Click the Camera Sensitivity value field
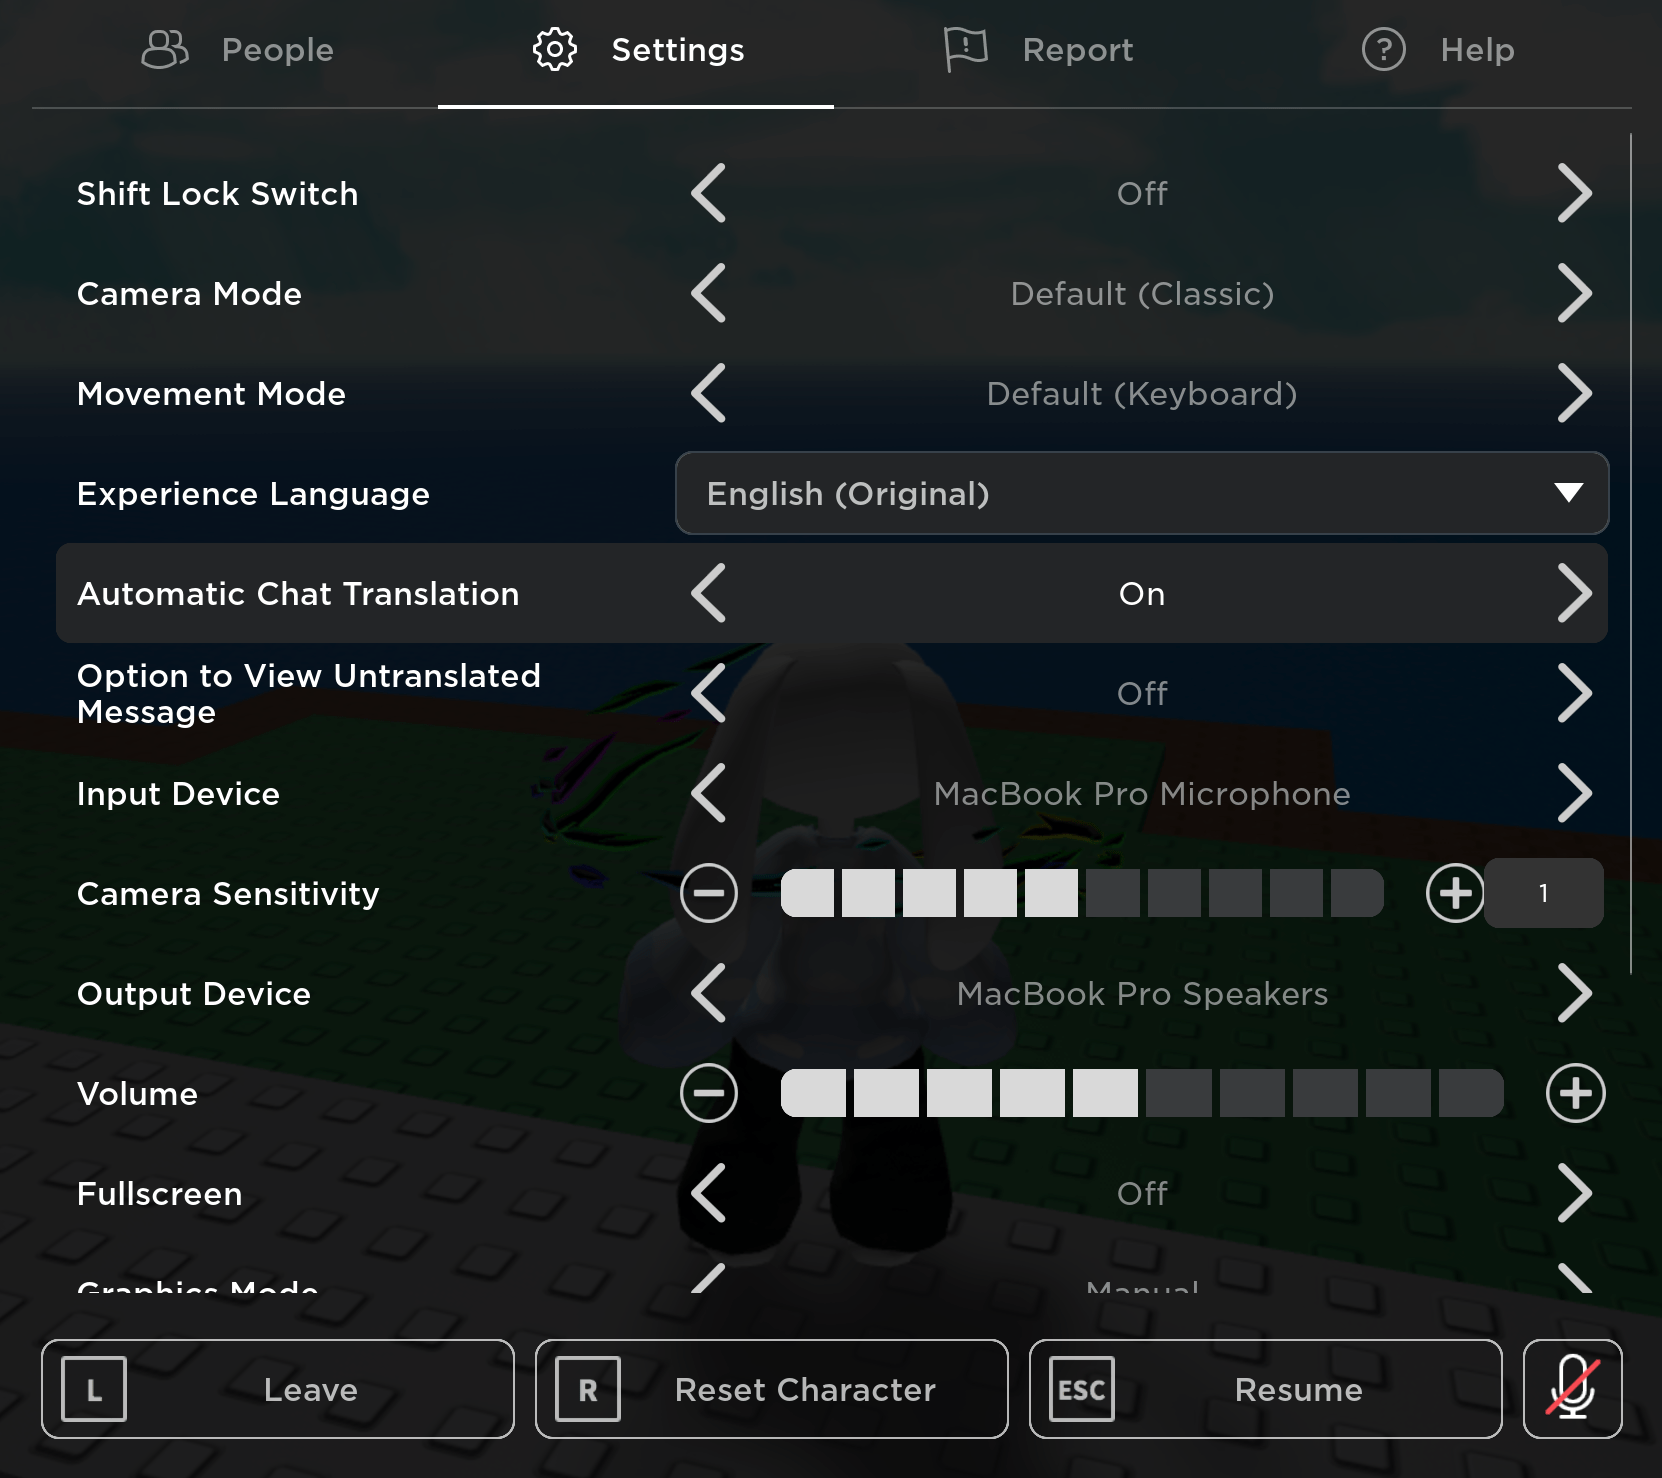 coord(1543,893)
